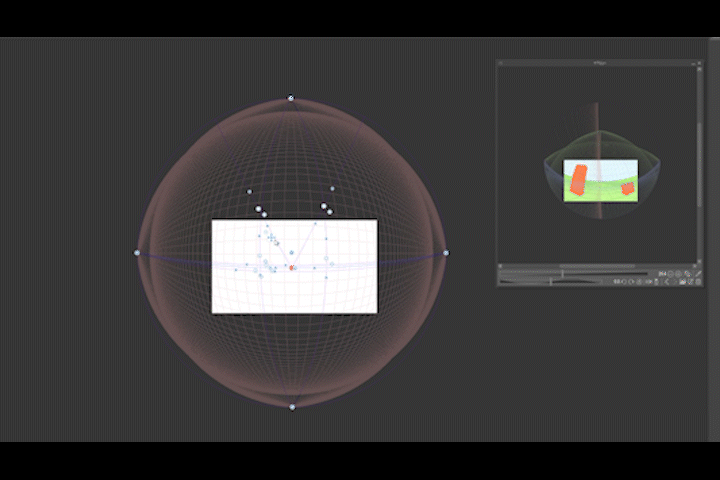
Task: Select the bottom handle of the fisheye ruler sphere
Action: 292,407
